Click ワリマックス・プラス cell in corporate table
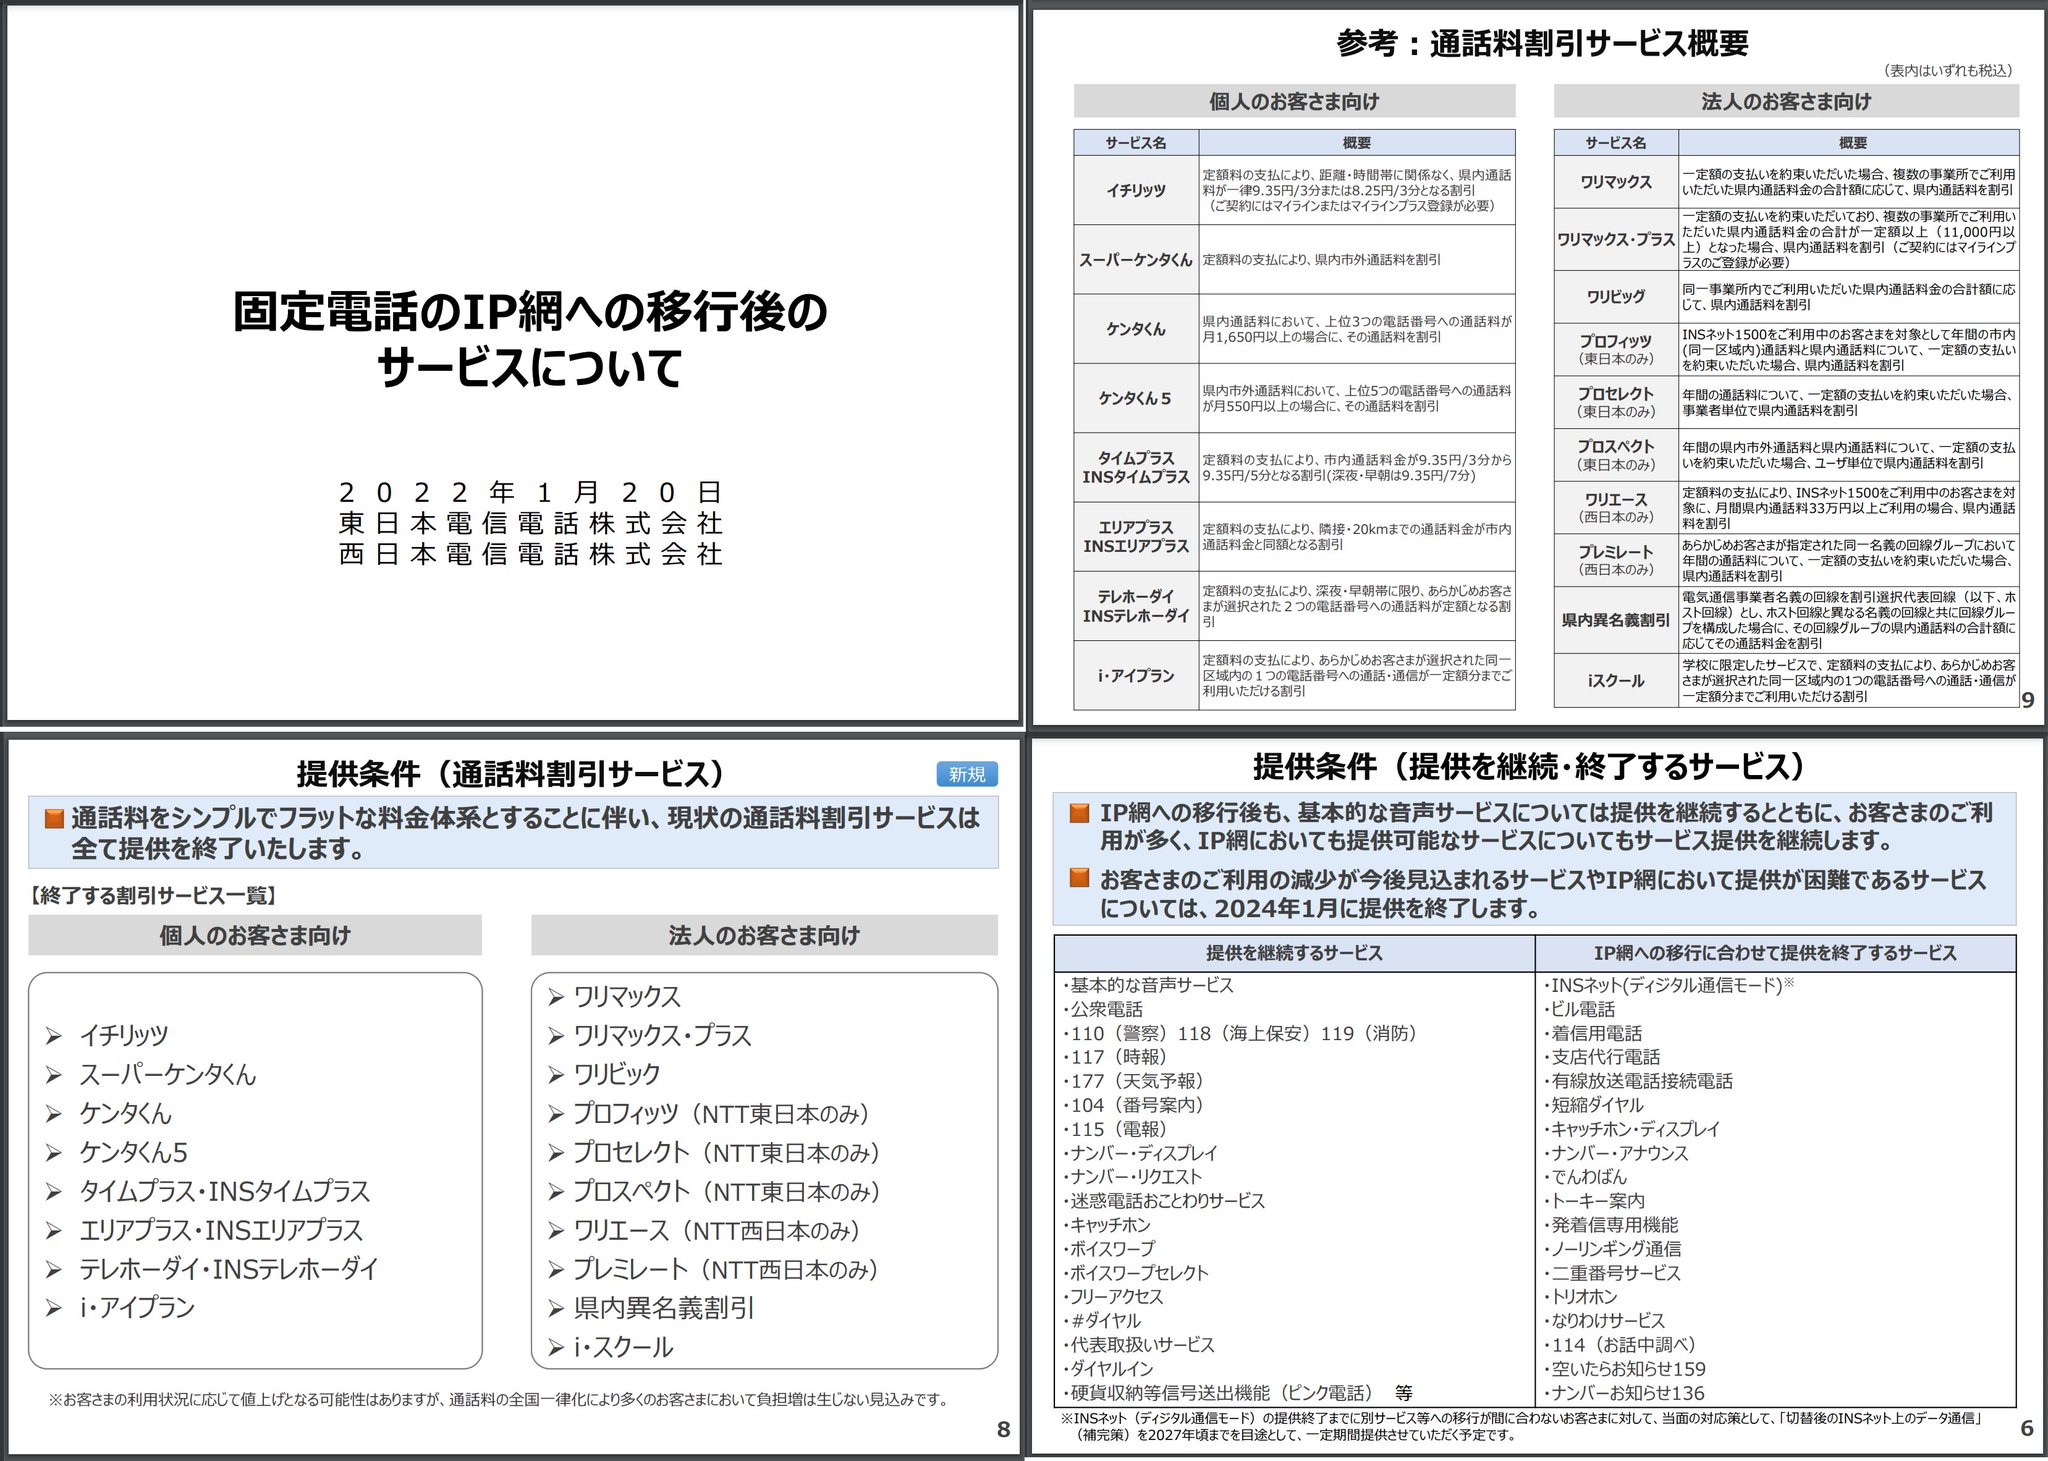The height and width of the screenshot is (1461, 2048). [1616, 239]
